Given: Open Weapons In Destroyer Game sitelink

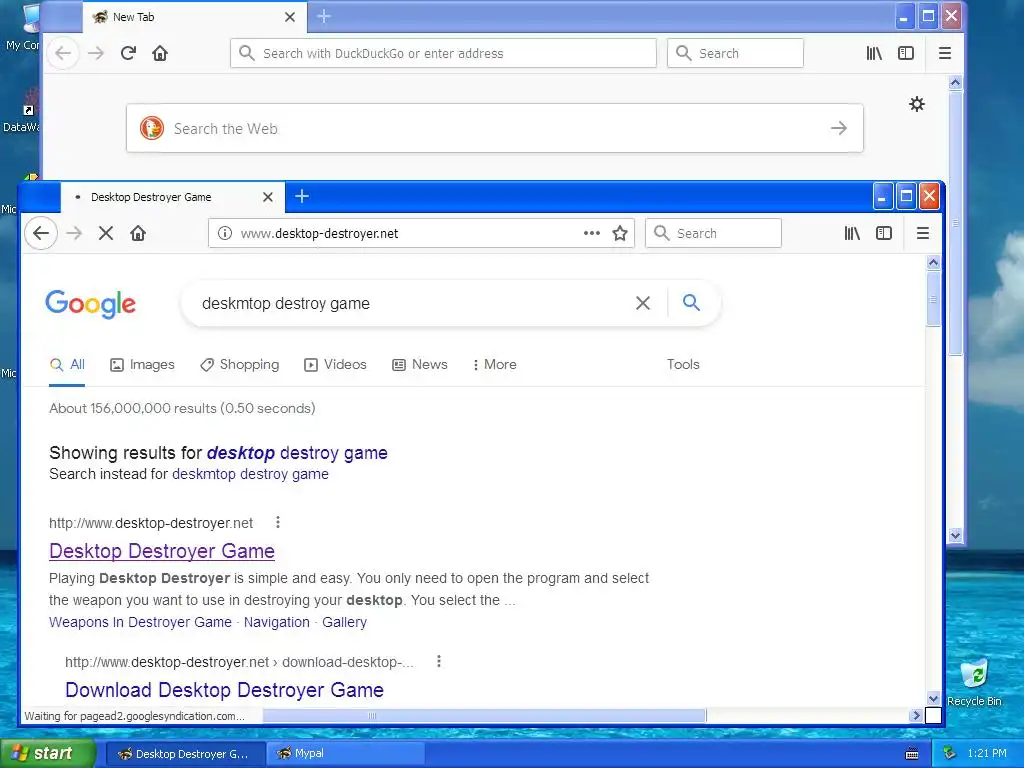Looking at the screenshot, I should point(140,622).
